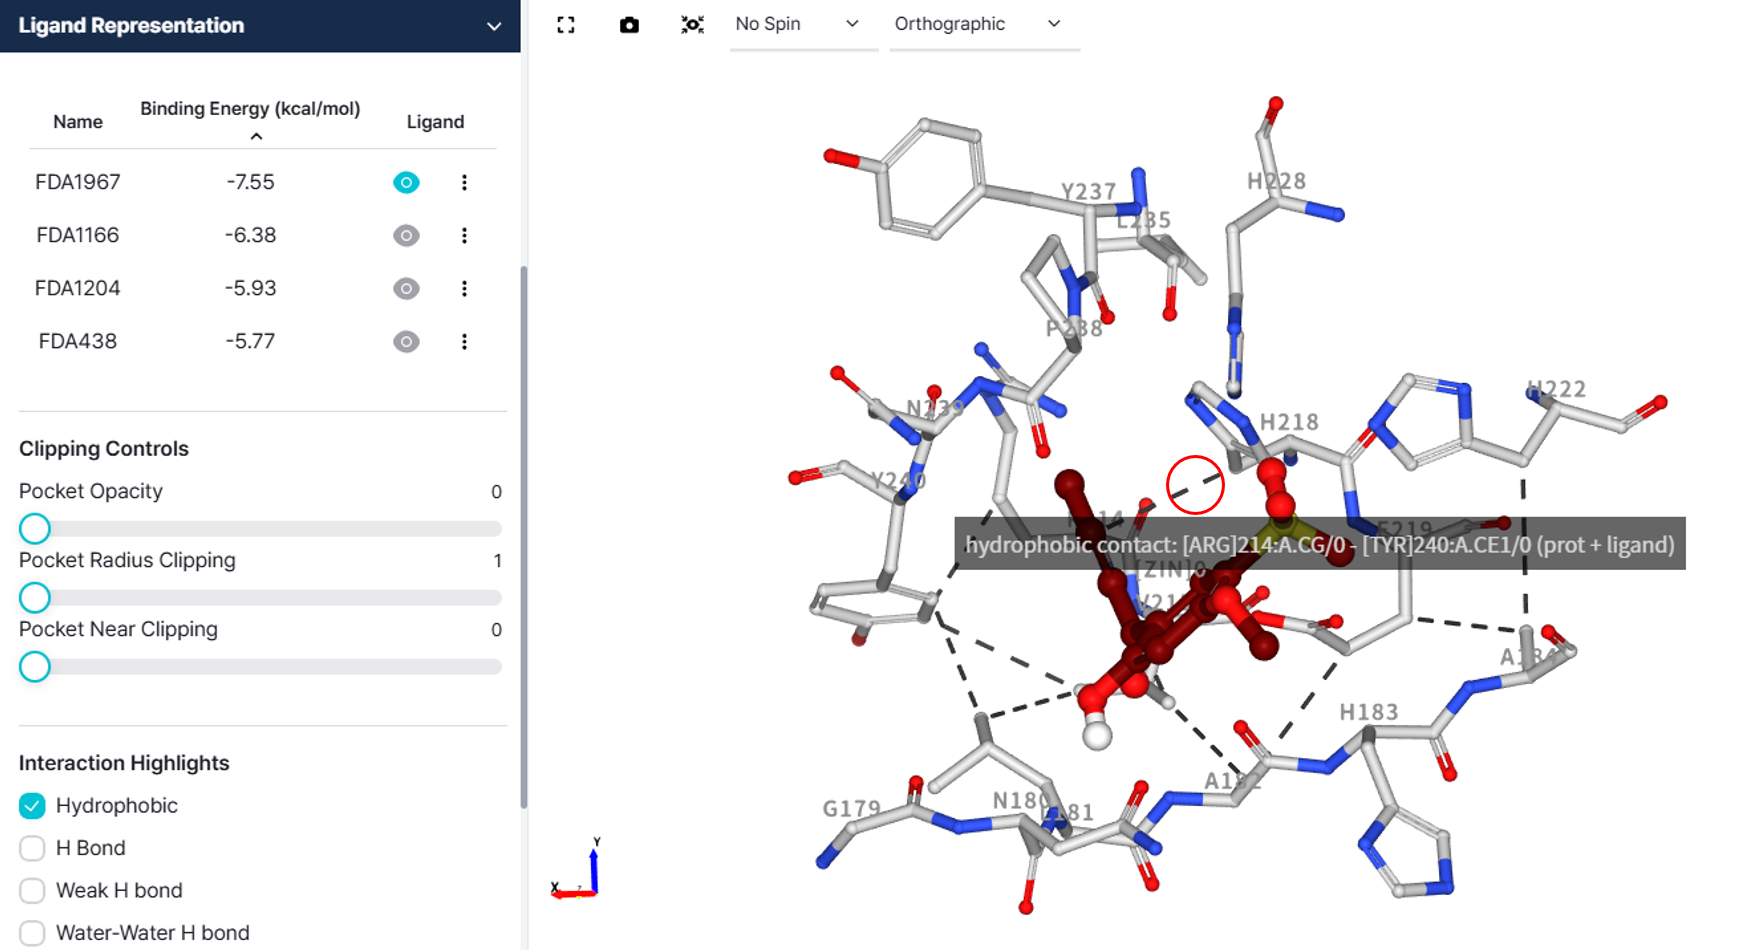Image resolution: width=1742 pixels, height=950 pixels.
Task: Click the recenter view icon
Action: (692, 25)
